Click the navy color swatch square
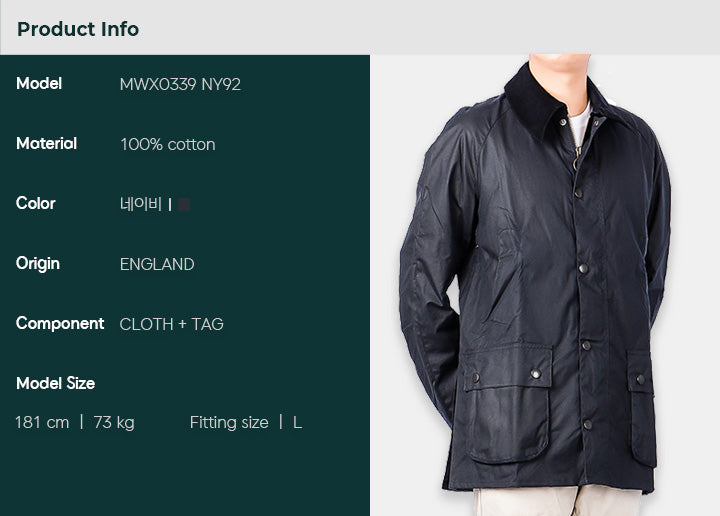 tap(184, 204)
